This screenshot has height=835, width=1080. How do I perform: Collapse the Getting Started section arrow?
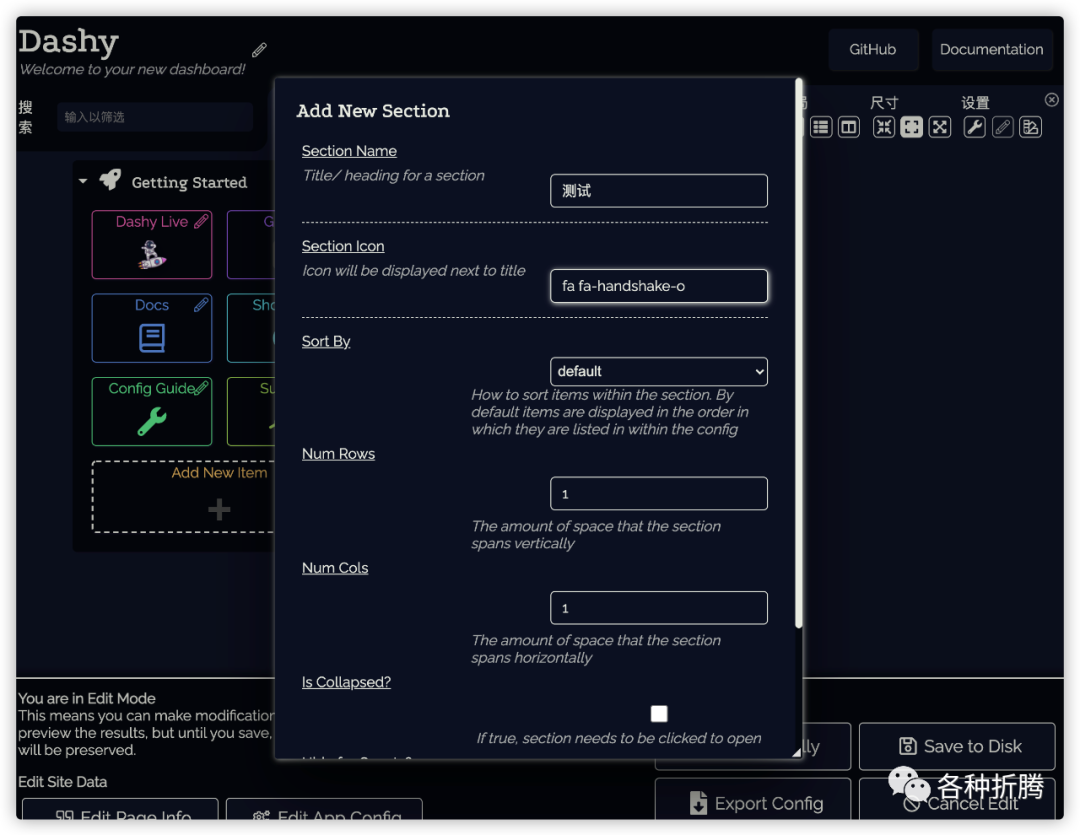(83, 181)
